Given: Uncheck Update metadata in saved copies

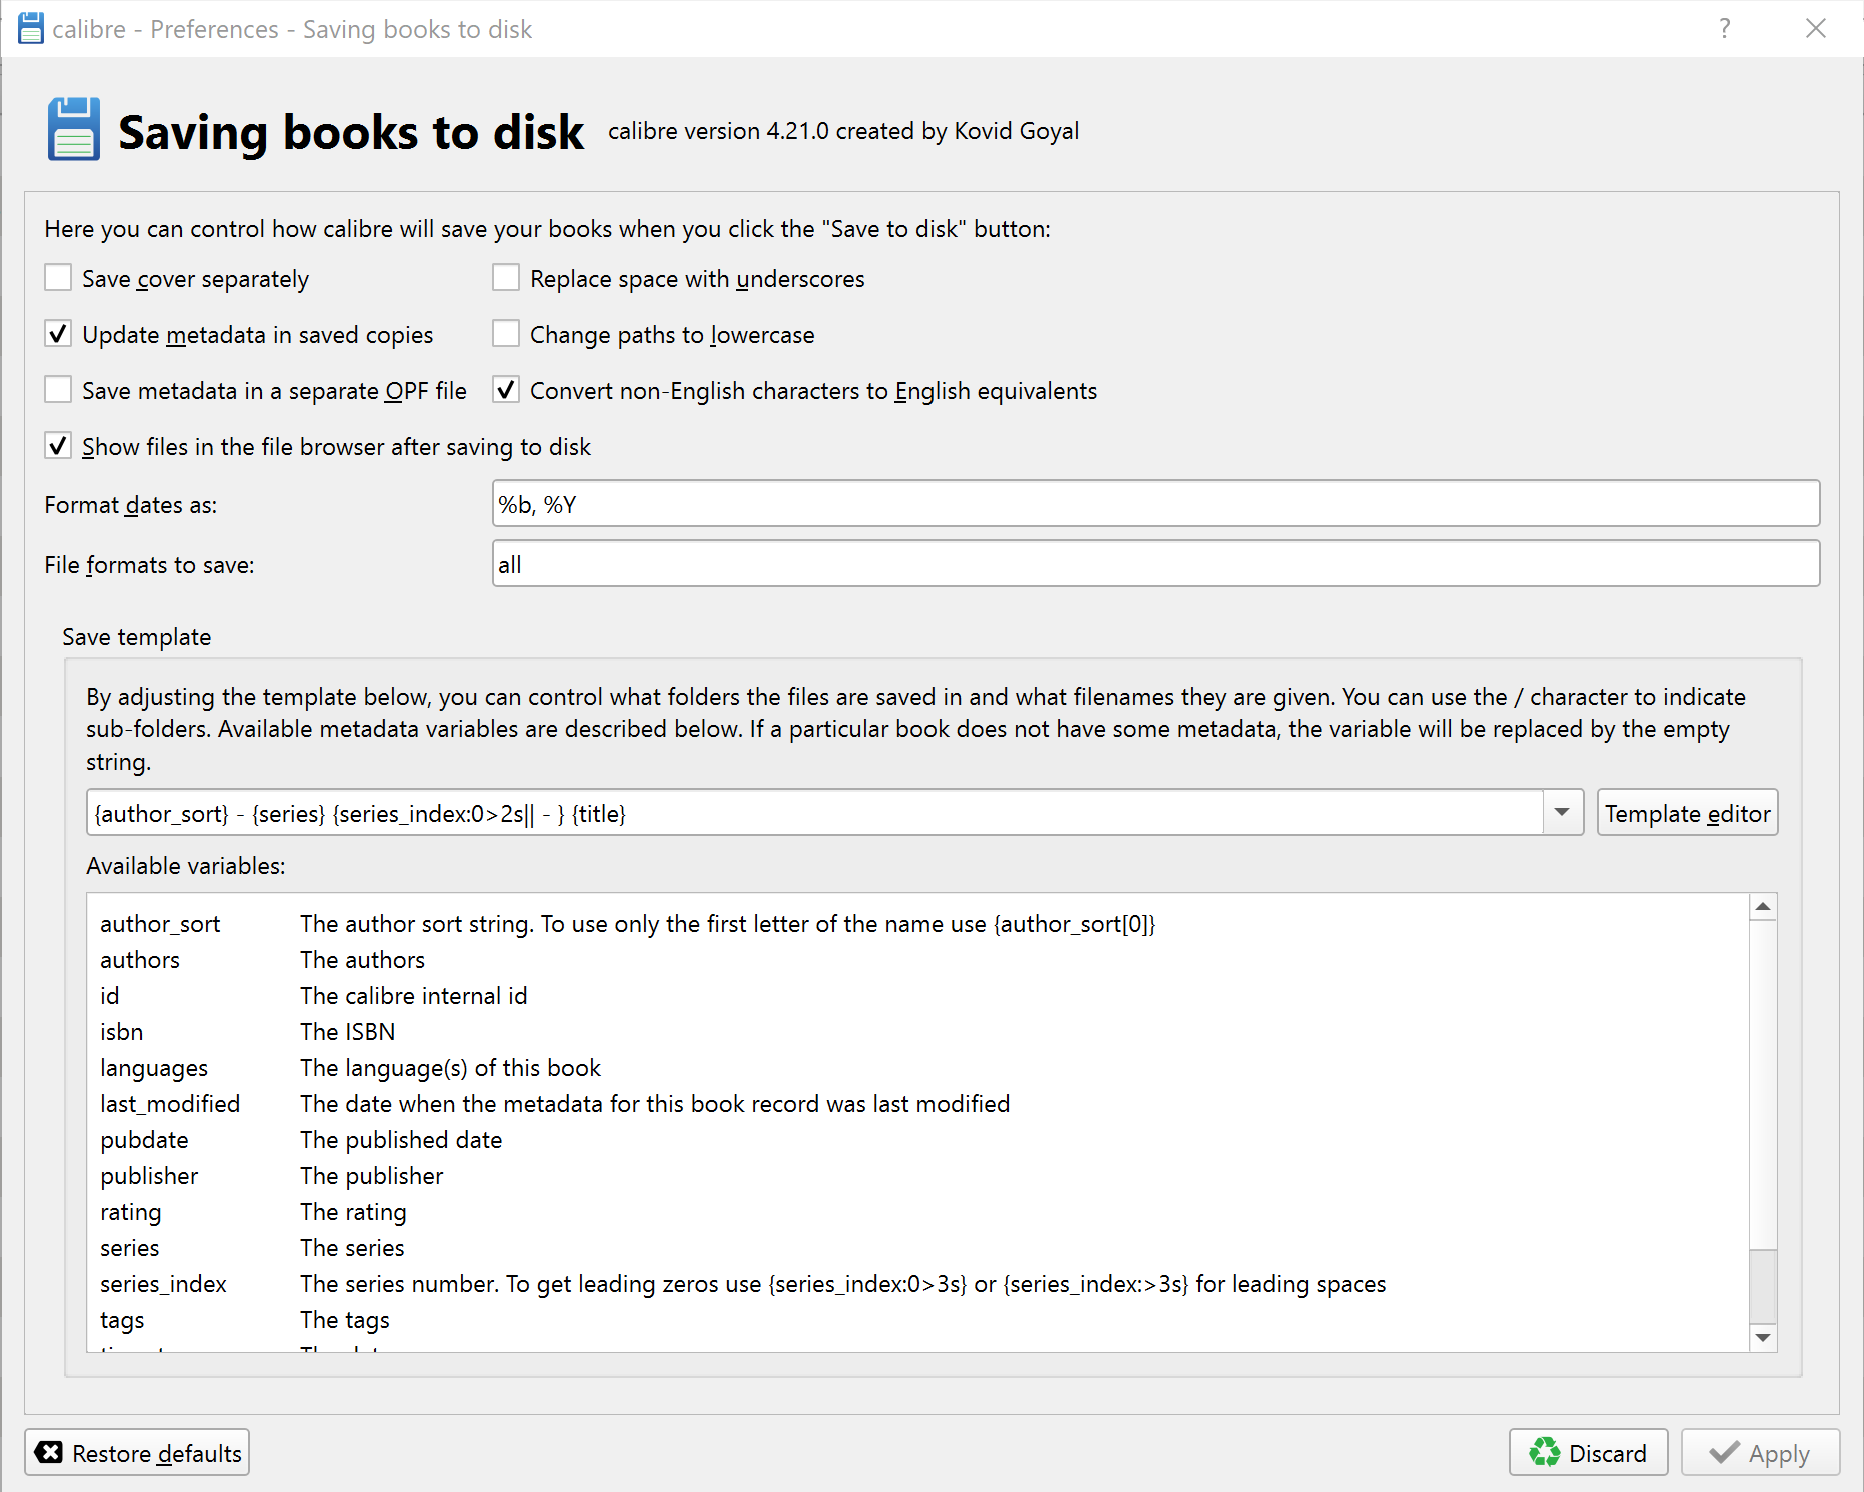Looking at the screenshot, I should (x=58, y=334).
